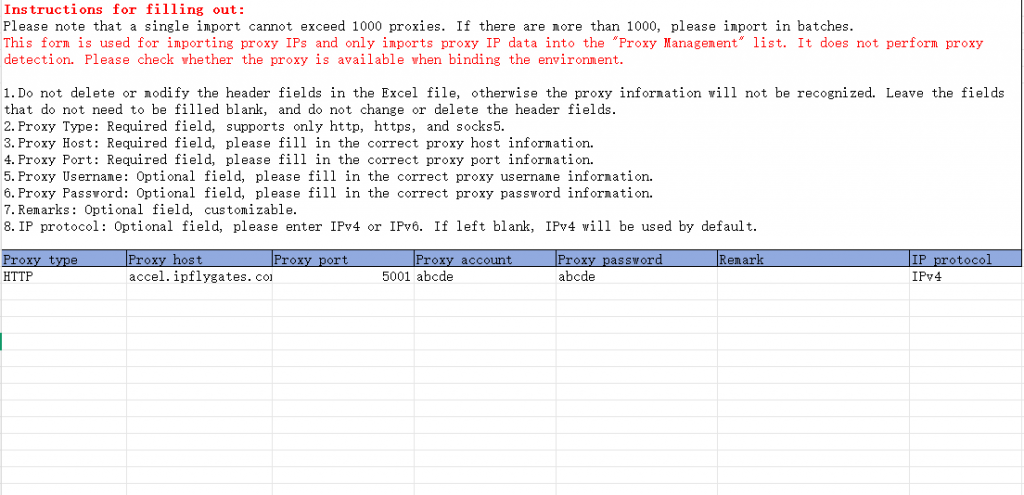Select the accel.ipflygates host cell
The width and height of the screenshot is (1024, 495).
pyautogui.click(x=198, y=276)
